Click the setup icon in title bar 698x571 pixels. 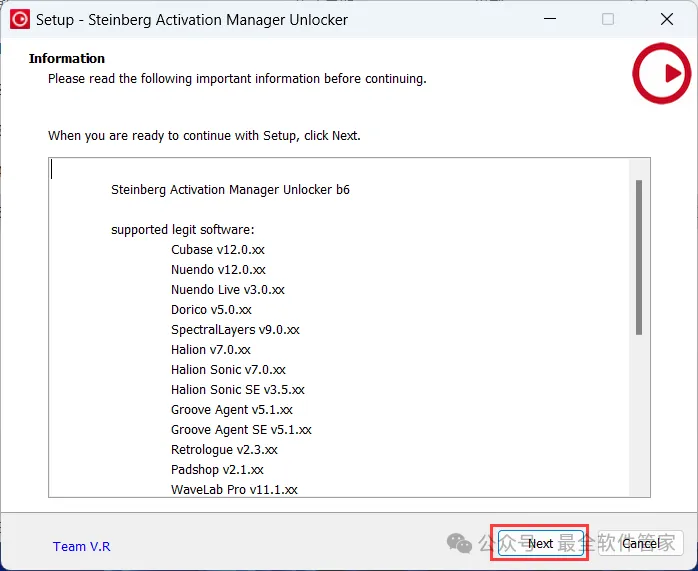pos(19,19)
